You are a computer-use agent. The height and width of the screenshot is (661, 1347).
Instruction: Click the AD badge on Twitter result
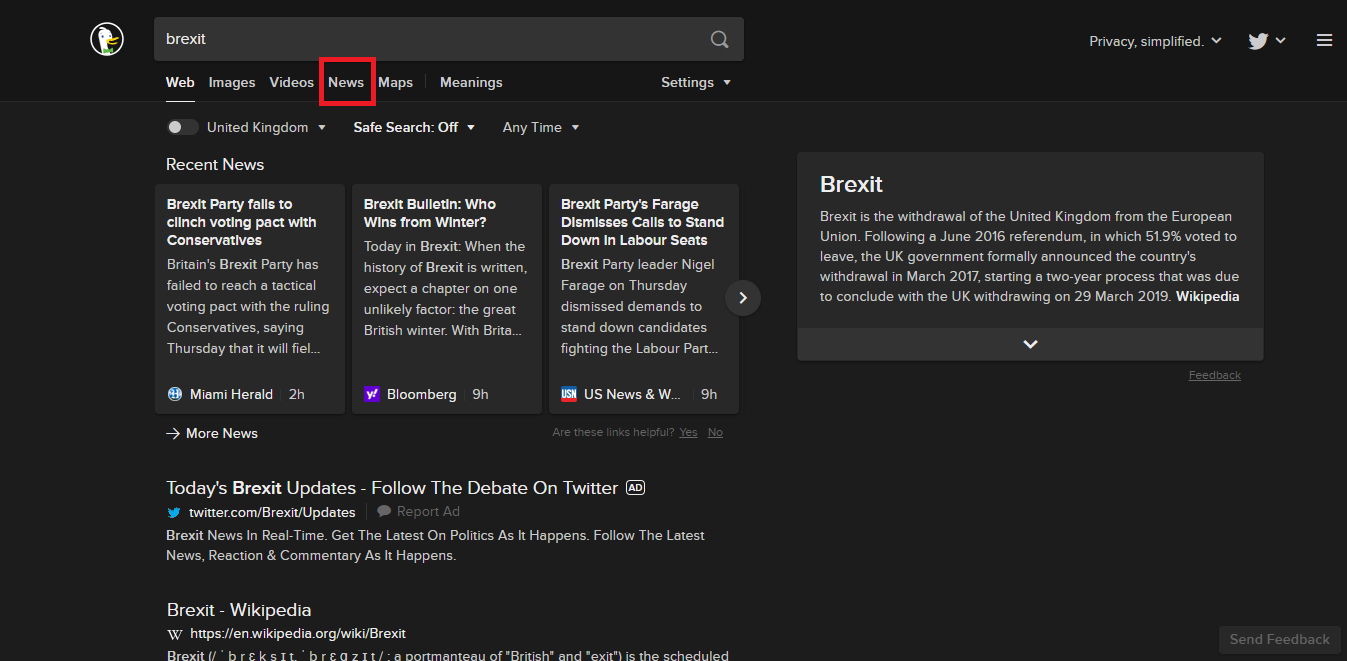click(635, 488)
